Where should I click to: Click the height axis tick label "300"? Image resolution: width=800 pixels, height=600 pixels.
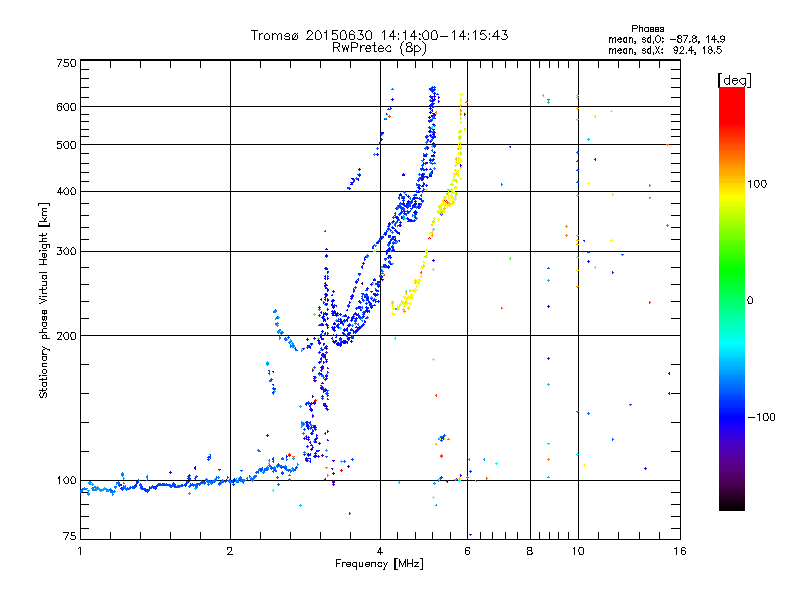66,252
